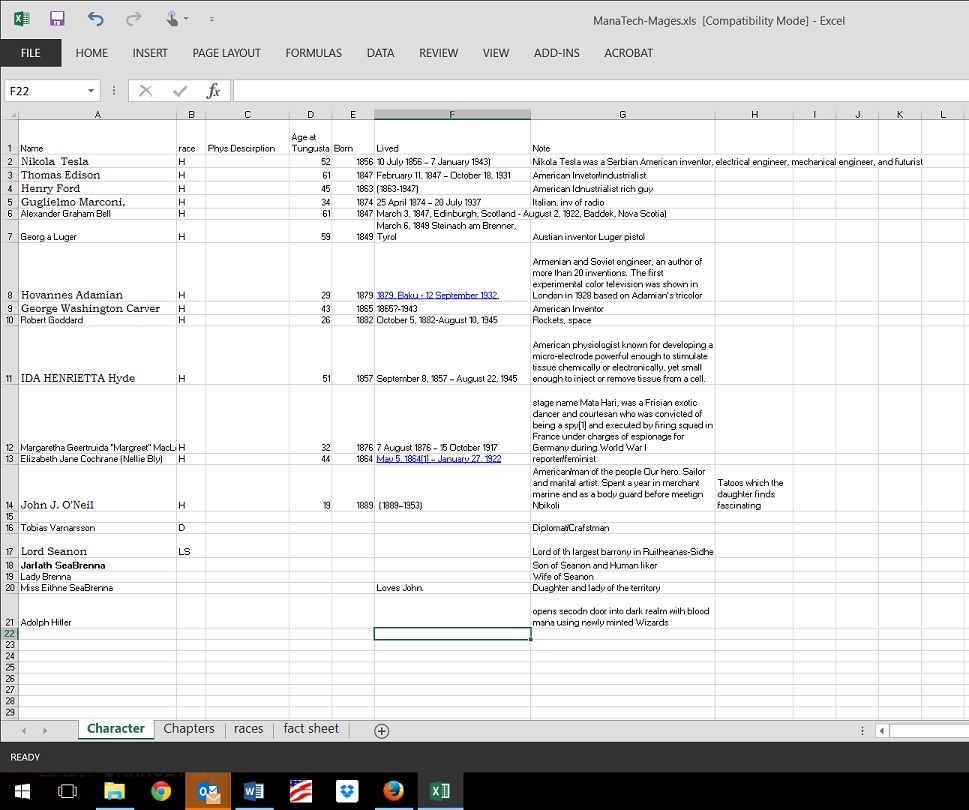Open Dropbox from the taskbar
Screen dimensions: 969x810
[x=347, y=791]
